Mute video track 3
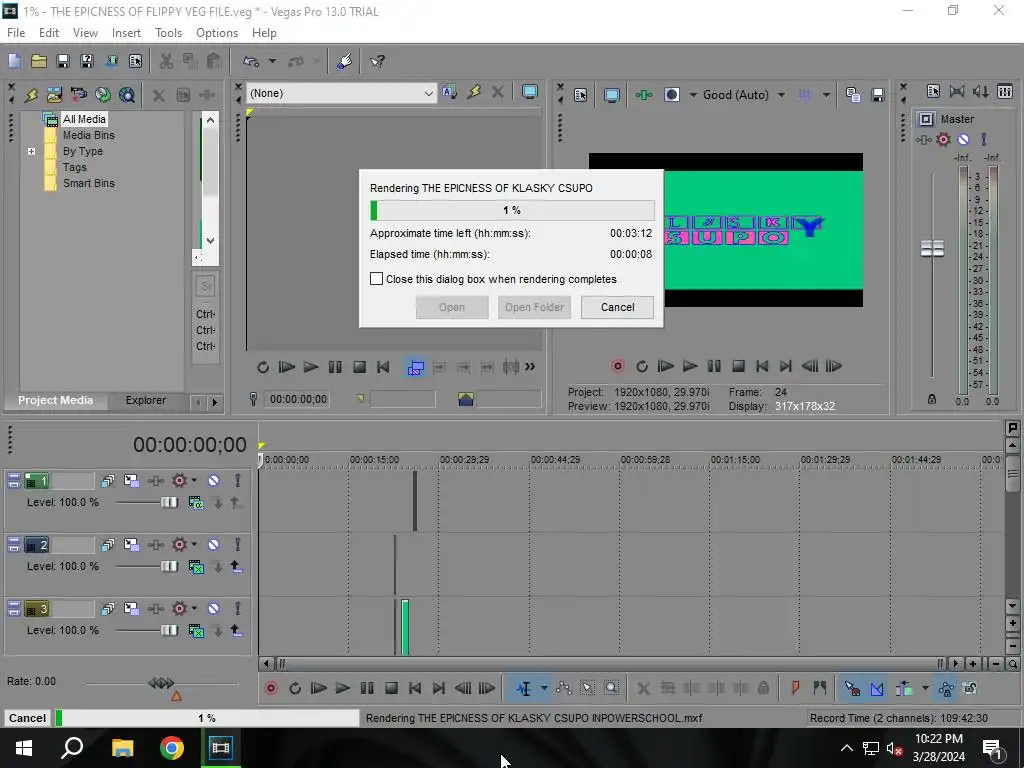The image size is (1024, 768). (214, 609)
